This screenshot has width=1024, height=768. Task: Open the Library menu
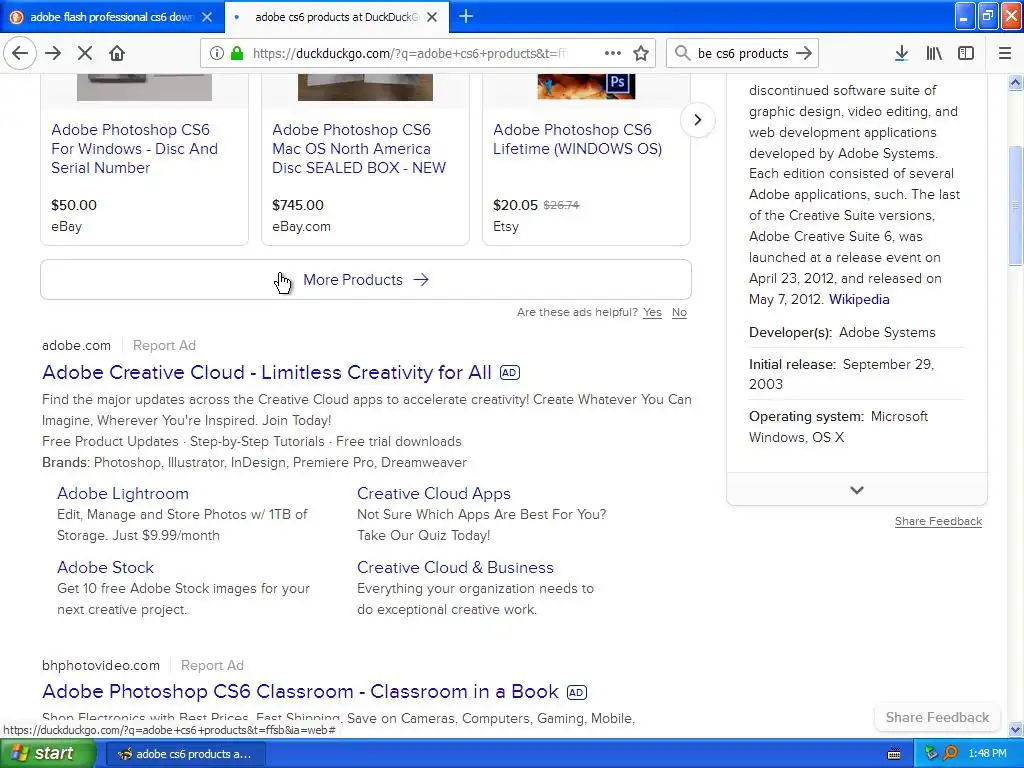pos(934,53)
